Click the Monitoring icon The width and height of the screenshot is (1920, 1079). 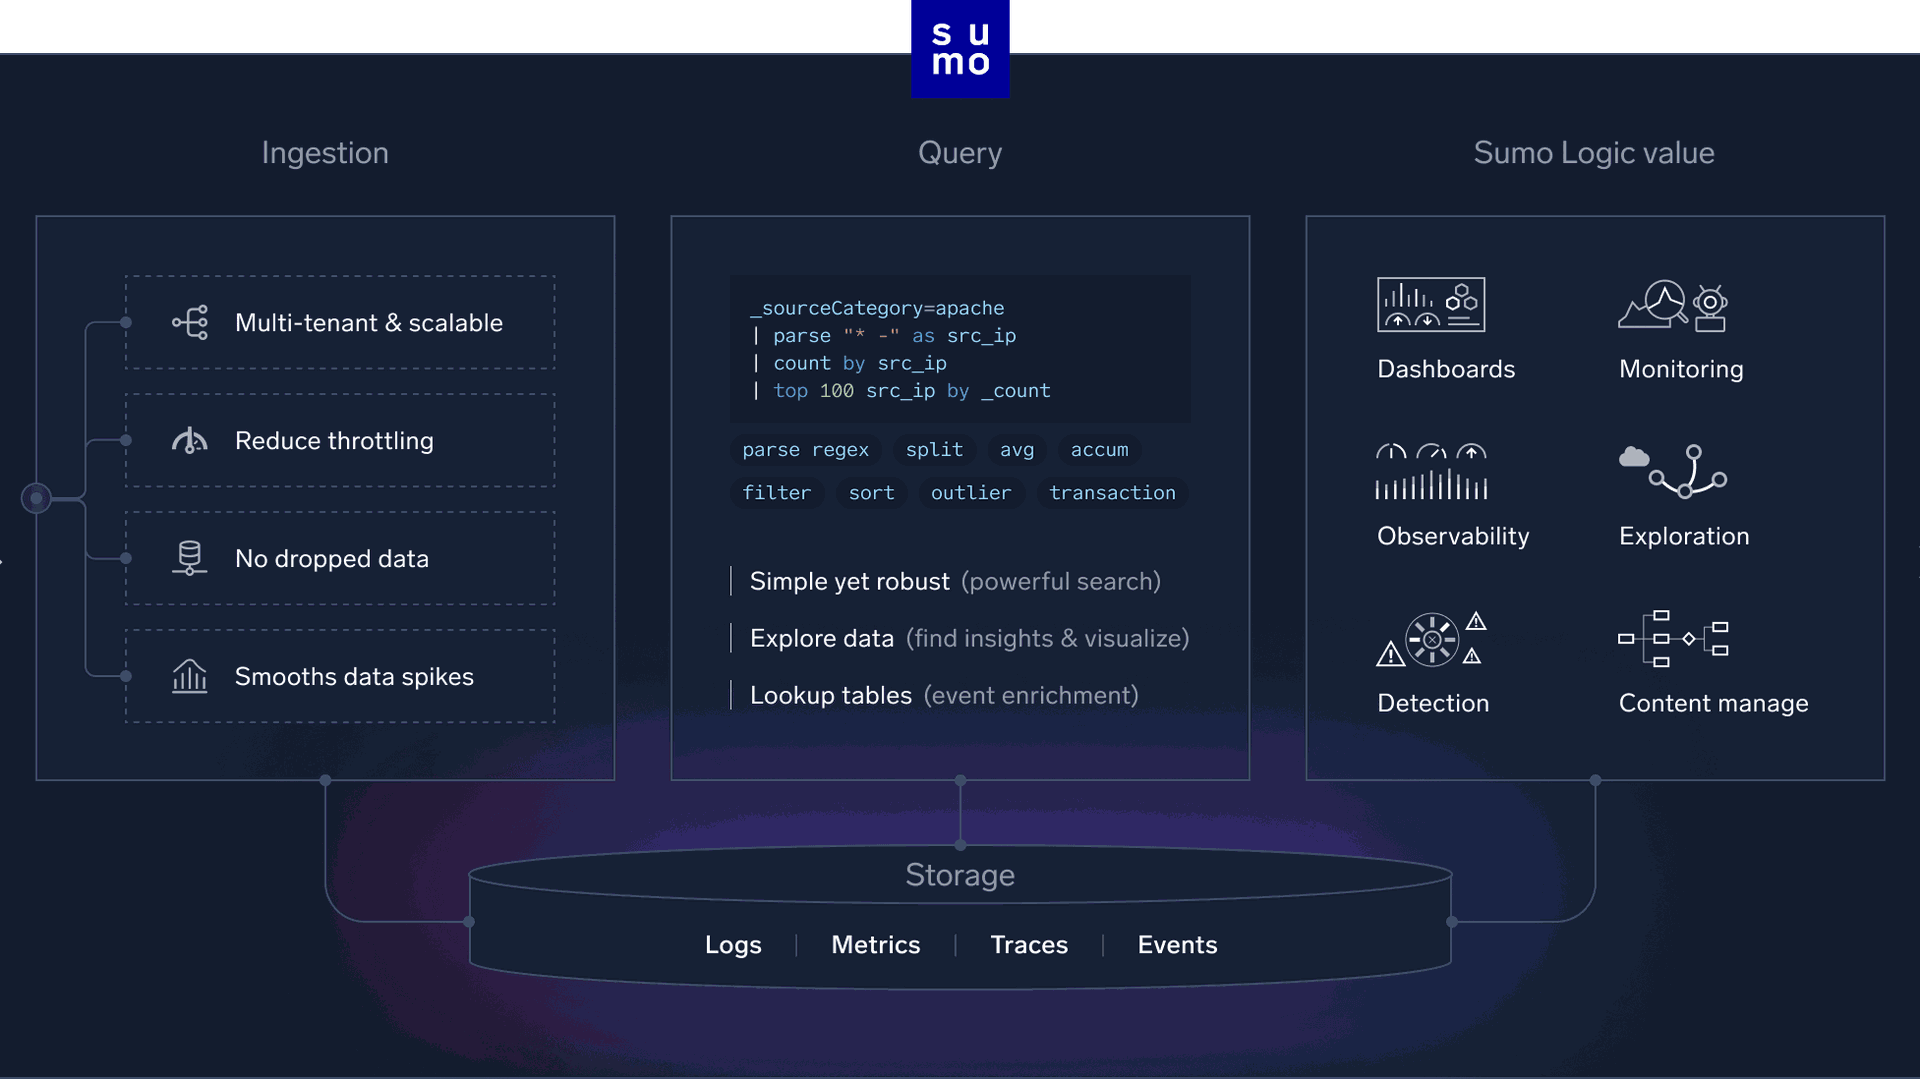[1673, 305]
